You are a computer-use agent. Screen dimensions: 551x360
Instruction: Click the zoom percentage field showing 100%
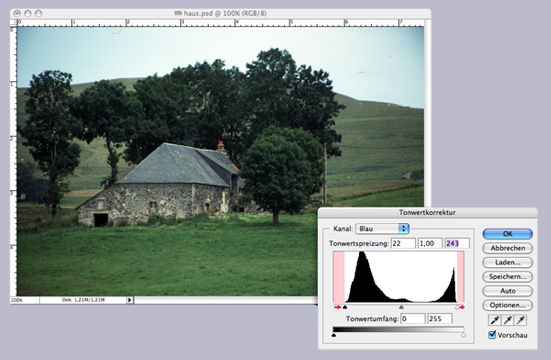25,300
